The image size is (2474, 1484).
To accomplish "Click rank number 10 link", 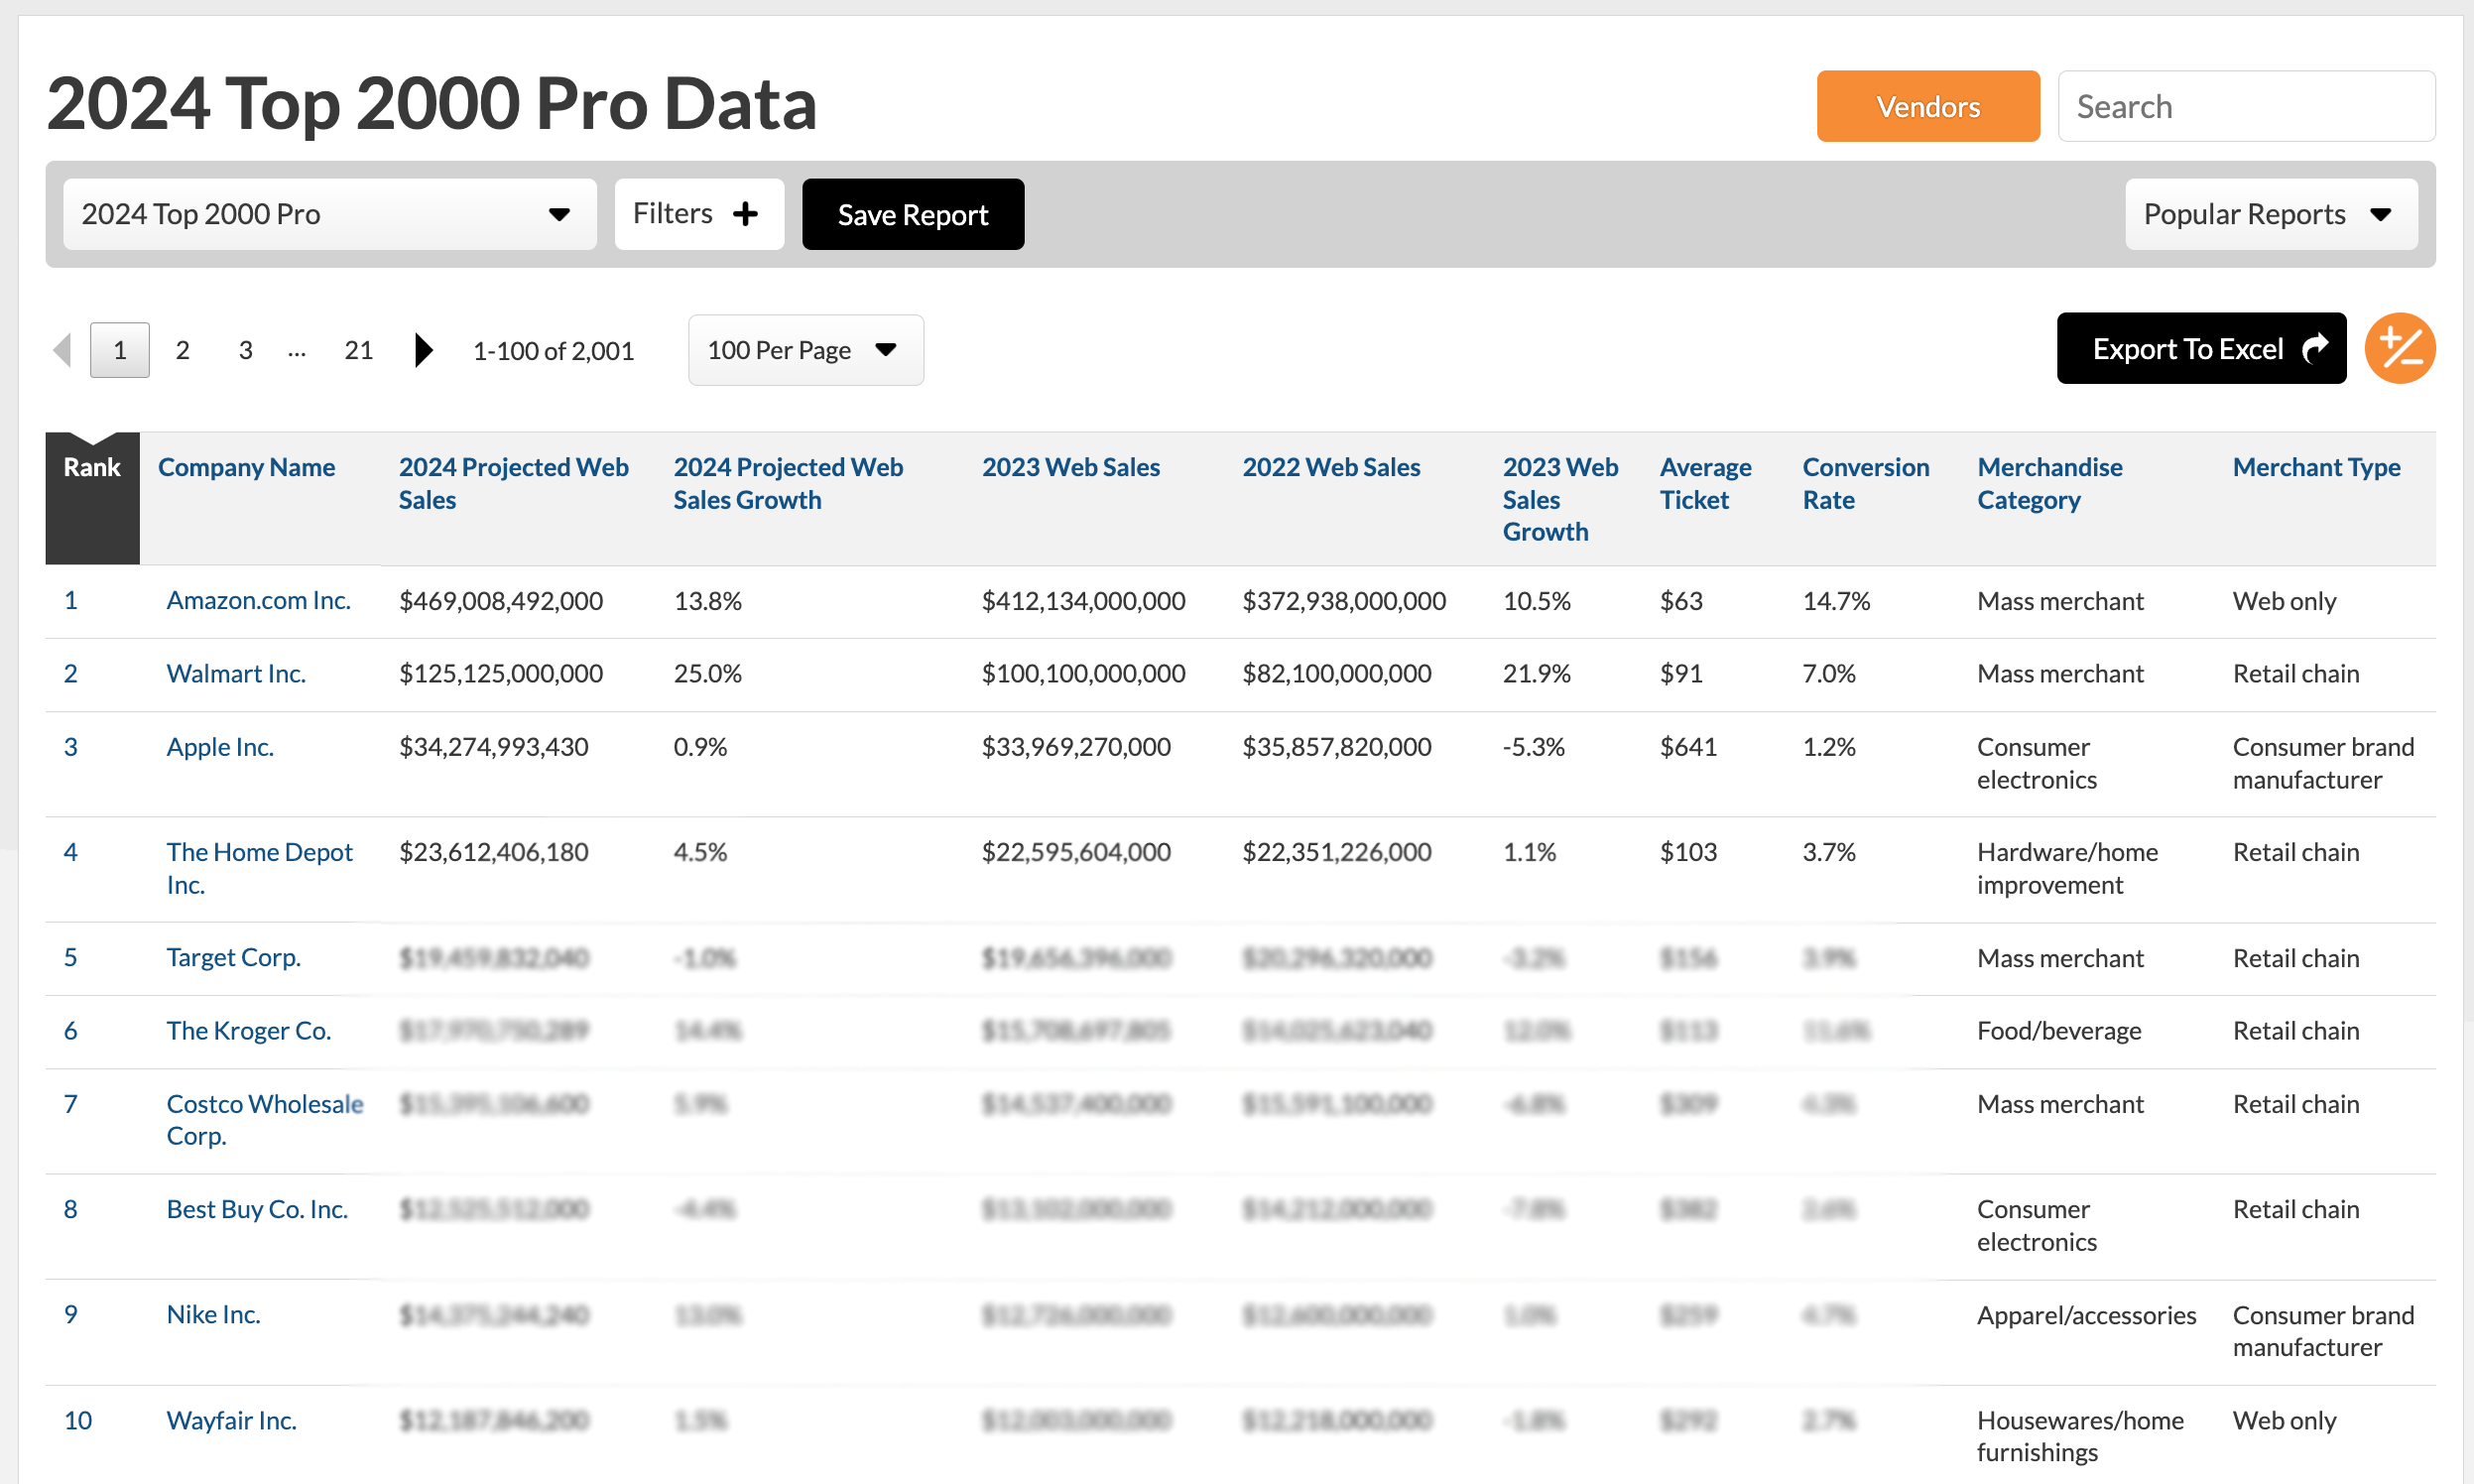I will click(x=77, y=1420).
